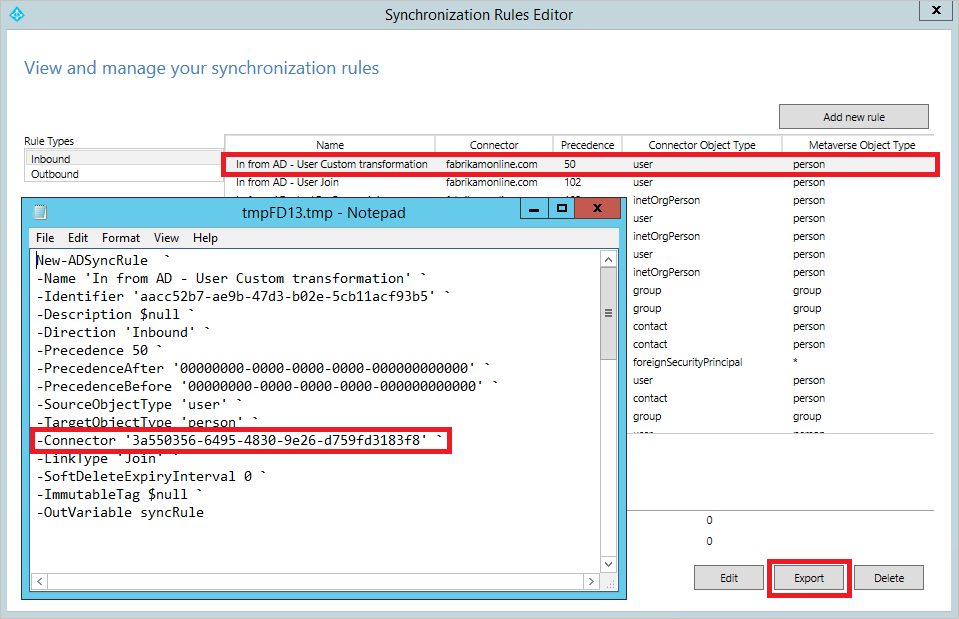Click the Synchronization Rules Editor diamond logo icon
The width and height of the screenshot is (959, 619).
click(17, 14)
